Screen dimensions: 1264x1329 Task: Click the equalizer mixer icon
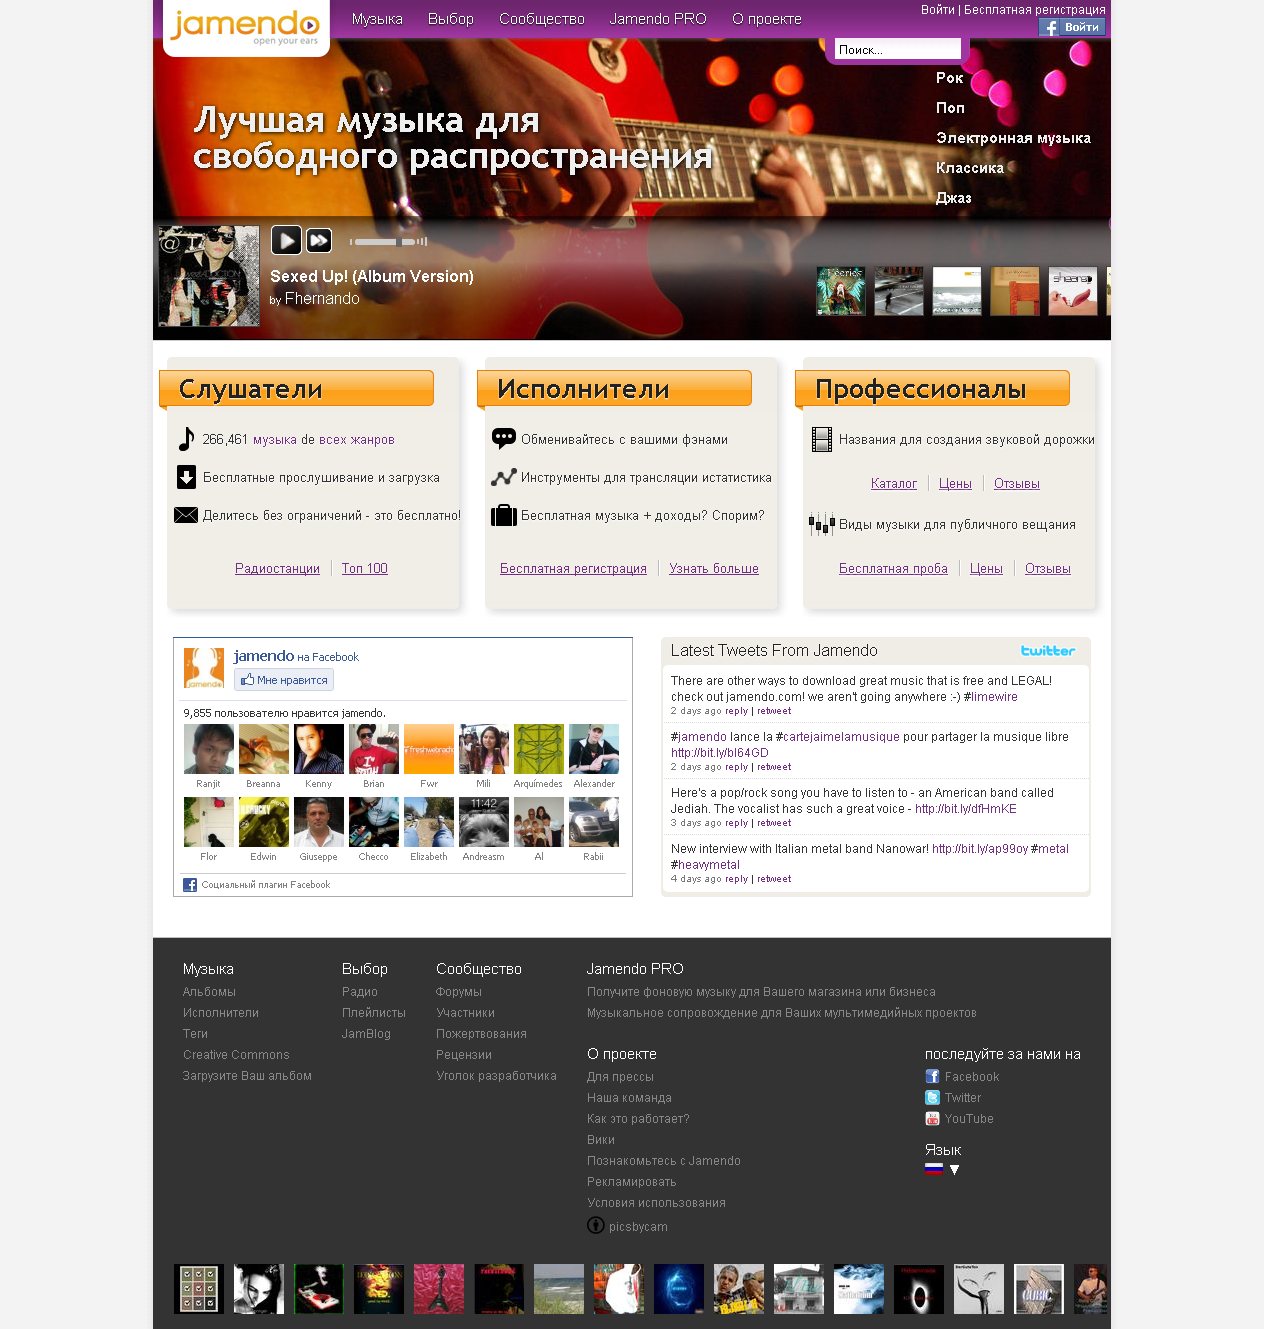pyautogui.click(x=822, y=524)
